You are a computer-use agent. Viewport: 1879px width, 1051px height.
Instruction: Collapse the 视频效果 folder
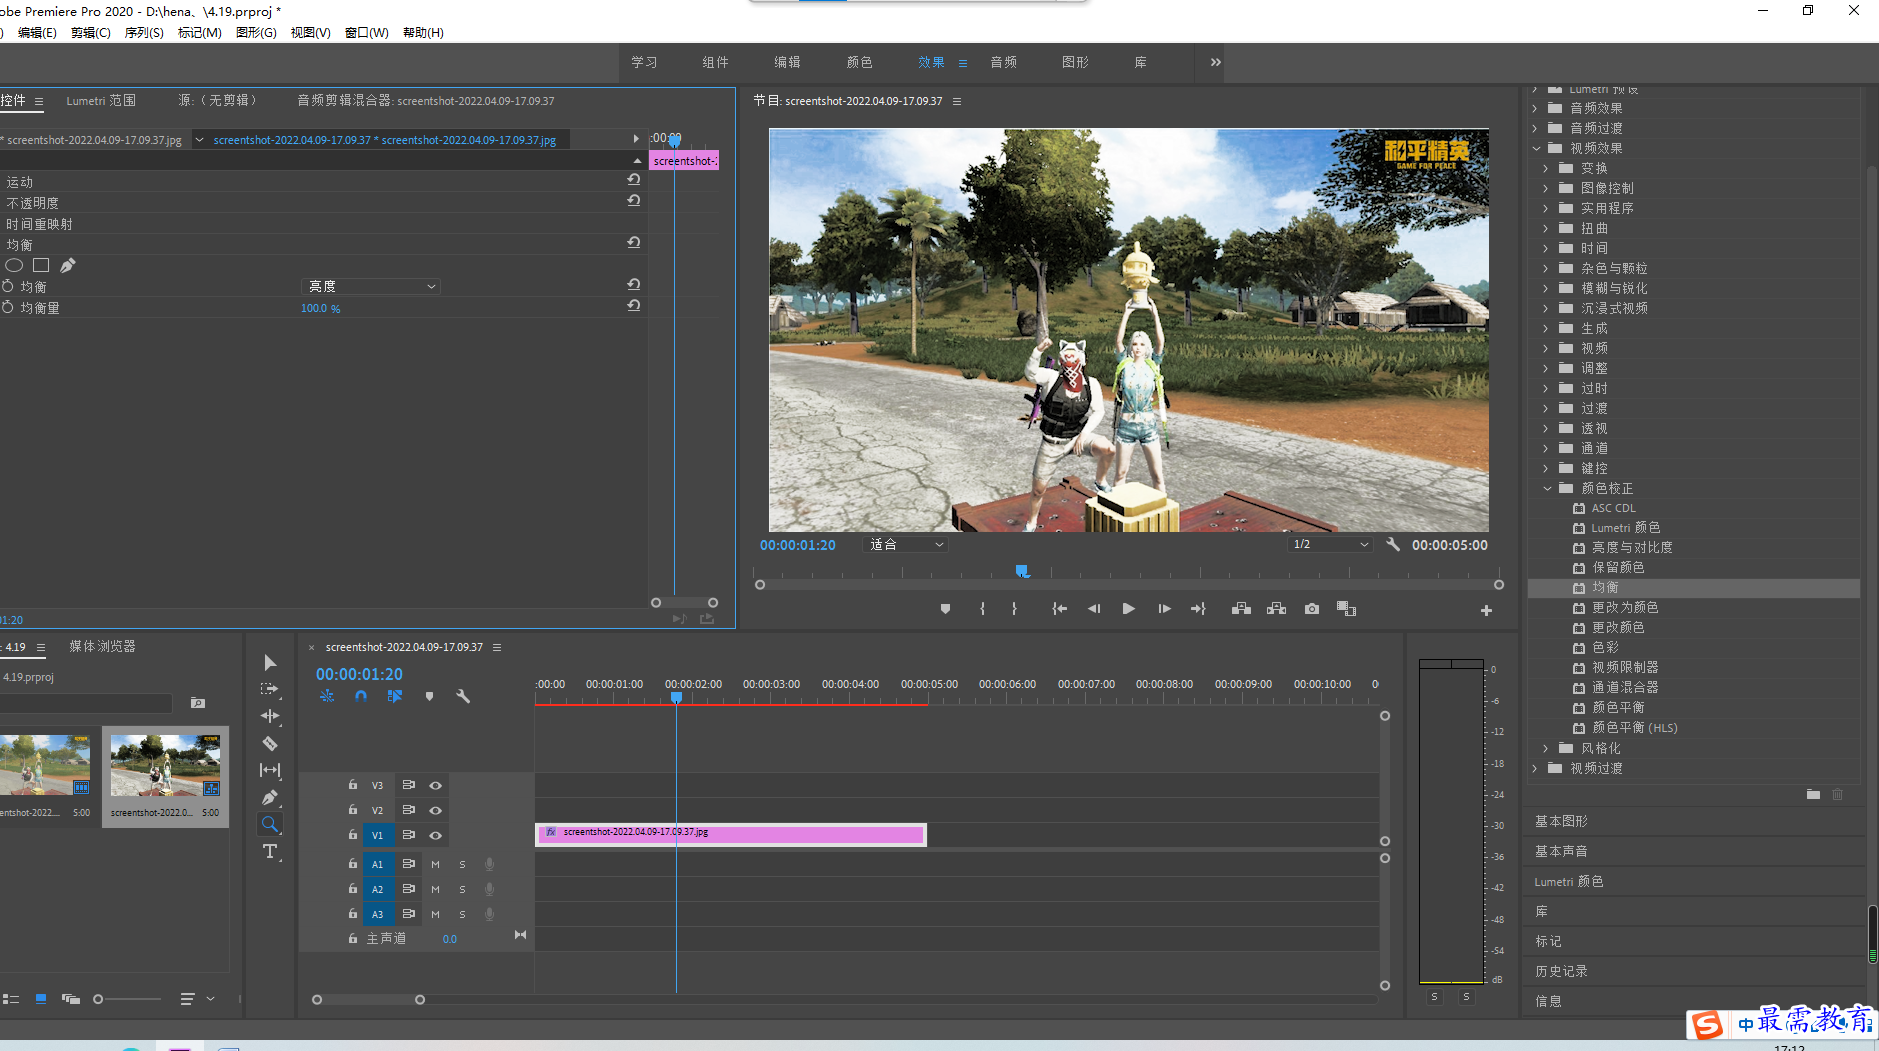click(1536, 148)
